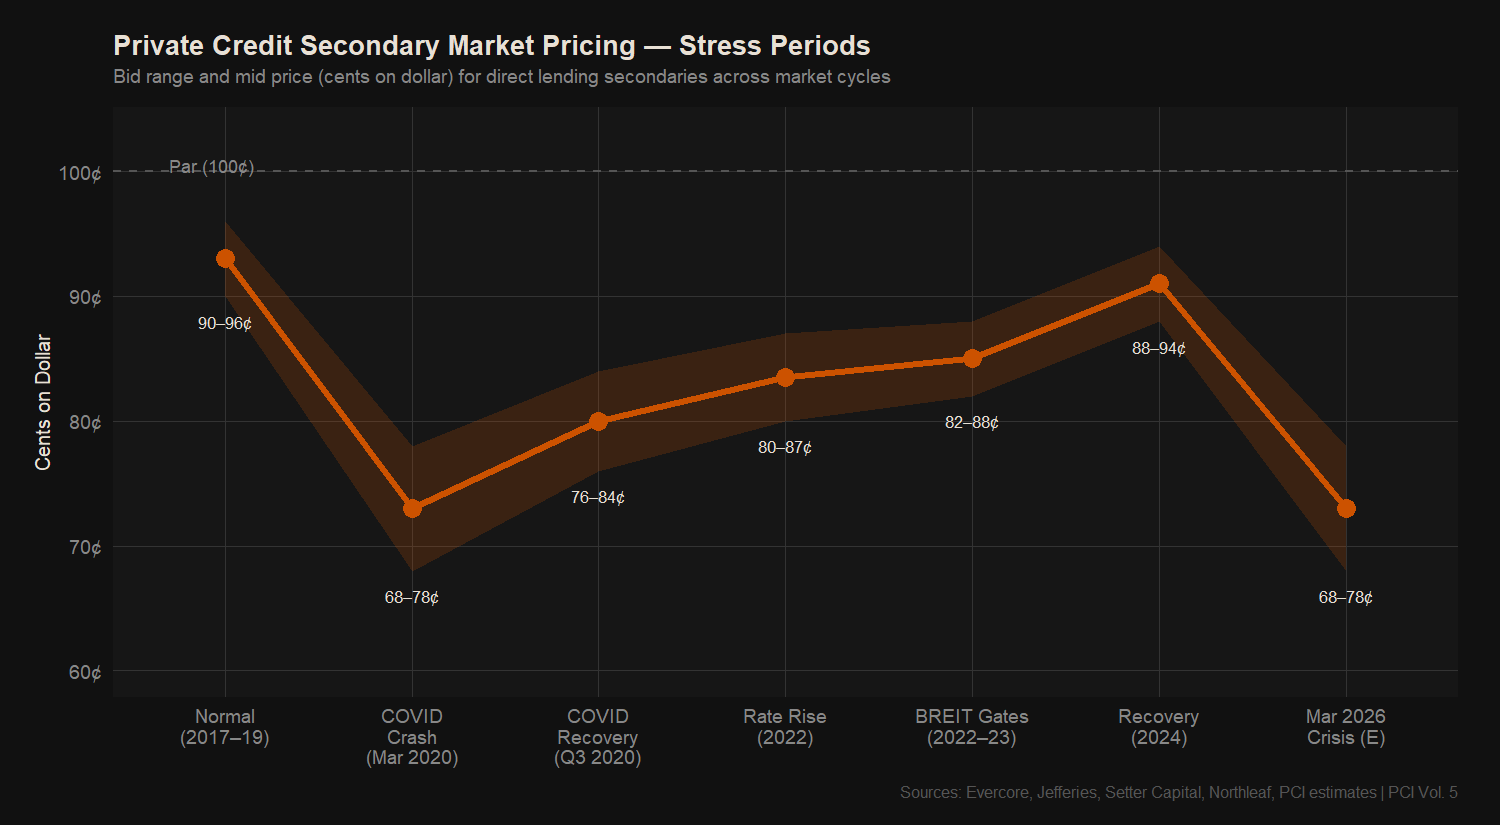Select the Cents on Dollar axis title

[x=43, y=402]
